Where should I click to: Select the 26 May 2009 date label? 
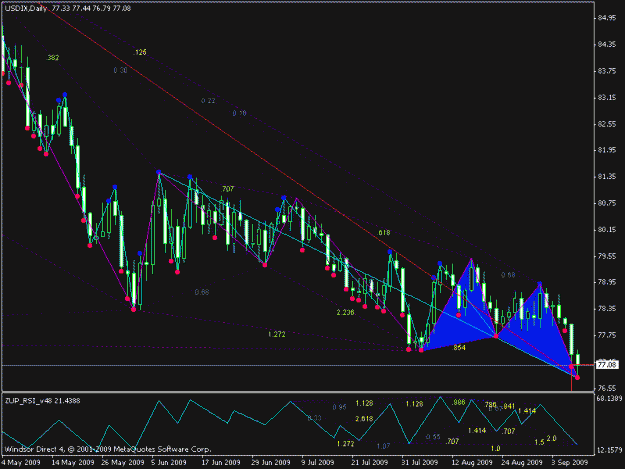click(123, 462)
